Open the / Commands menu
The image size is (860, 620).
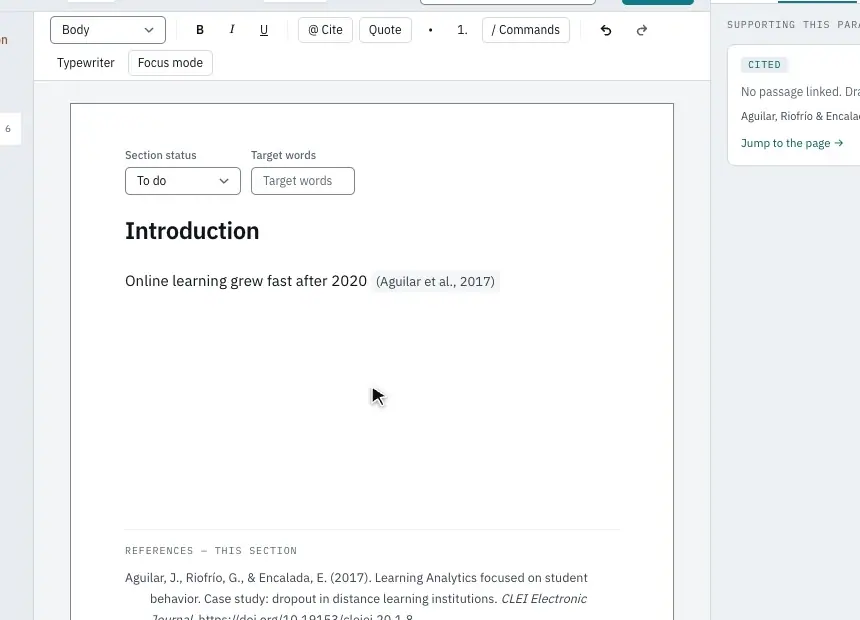(x=525, y=30)
